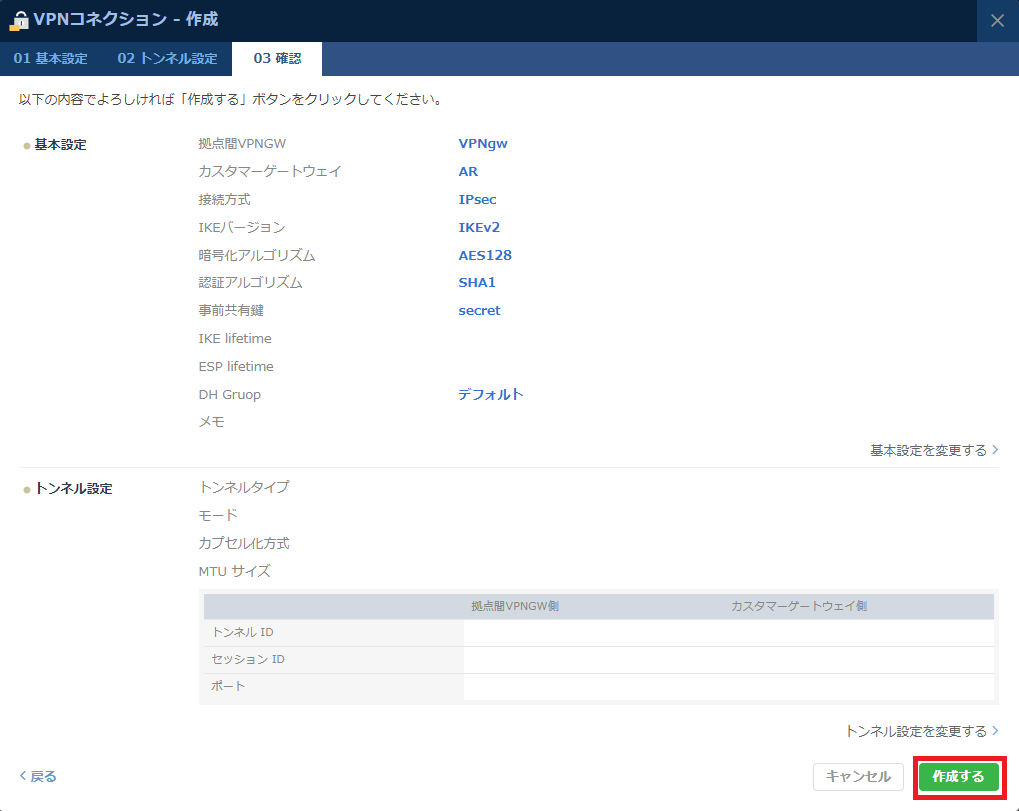Image resolution: width=1019 pixels, height=811 pixels.
Task: Click the SHA1 authentication algorithm value
Action: (x=477, y=283)
